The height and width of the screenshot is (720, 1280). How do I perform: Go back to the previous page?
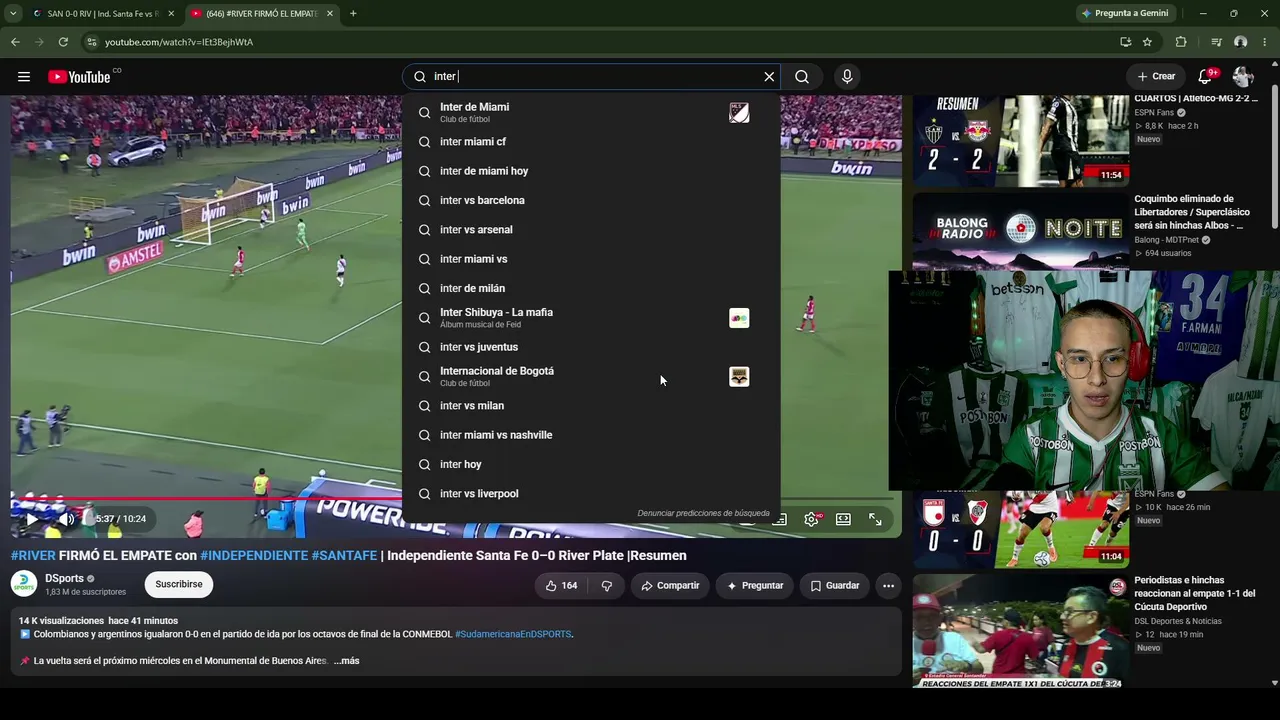pos(15,42)
